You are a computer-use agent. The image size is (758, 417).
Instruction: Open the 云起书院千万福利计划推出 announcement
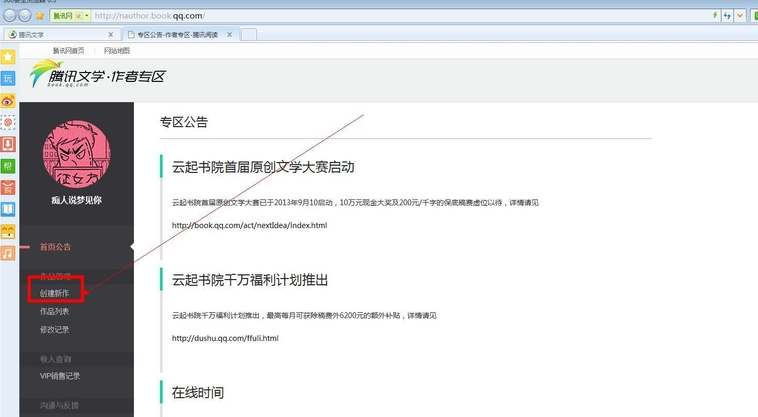(x=250, y=280)
